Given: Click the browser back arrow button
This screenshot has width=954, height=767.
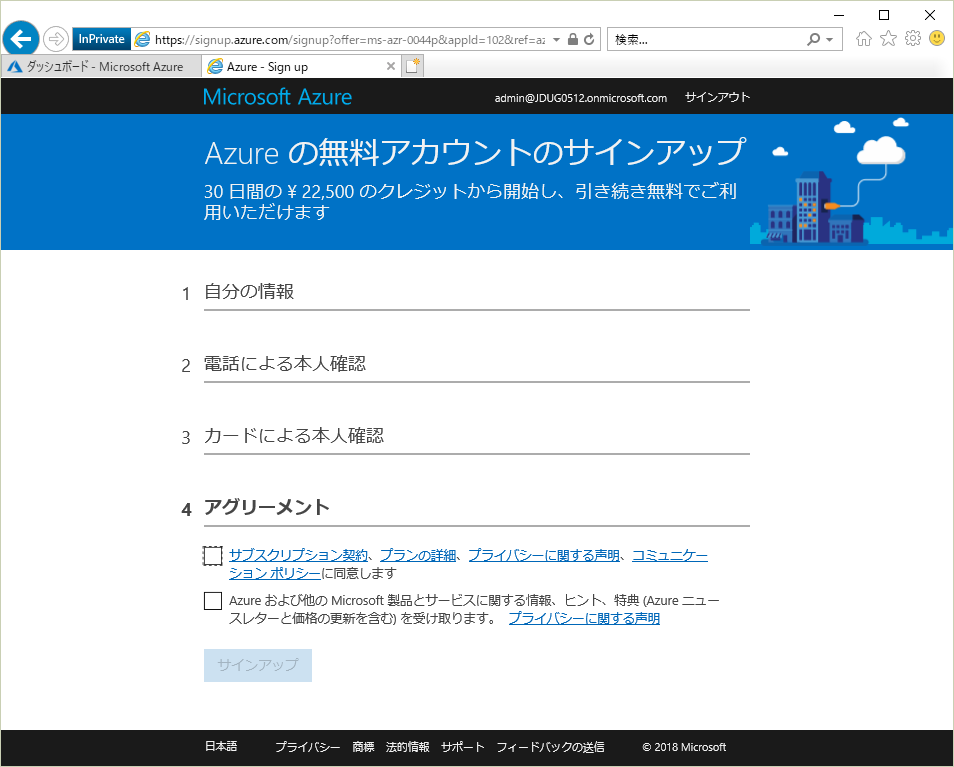Looking at the screenshot, I should 21,39.
